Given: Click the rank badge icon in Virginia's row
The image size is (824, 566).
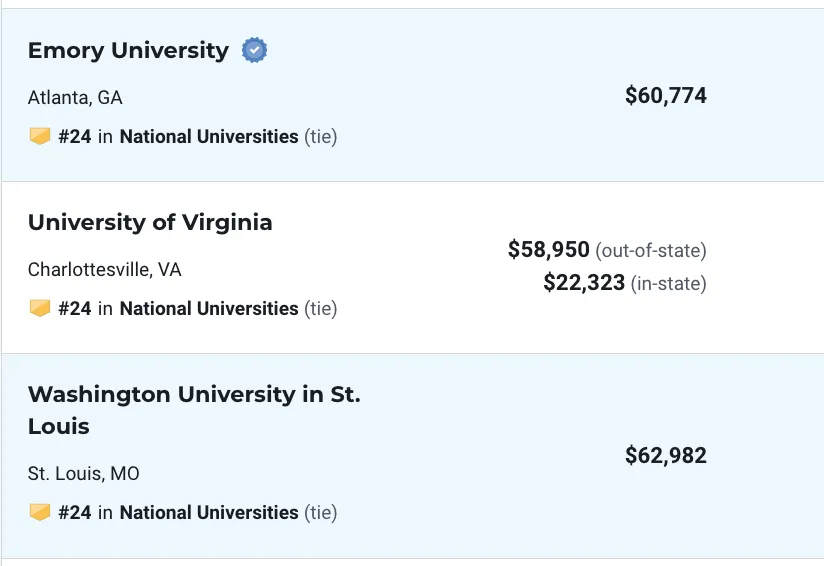Looking at the screenshot, I should pos(39,308).
